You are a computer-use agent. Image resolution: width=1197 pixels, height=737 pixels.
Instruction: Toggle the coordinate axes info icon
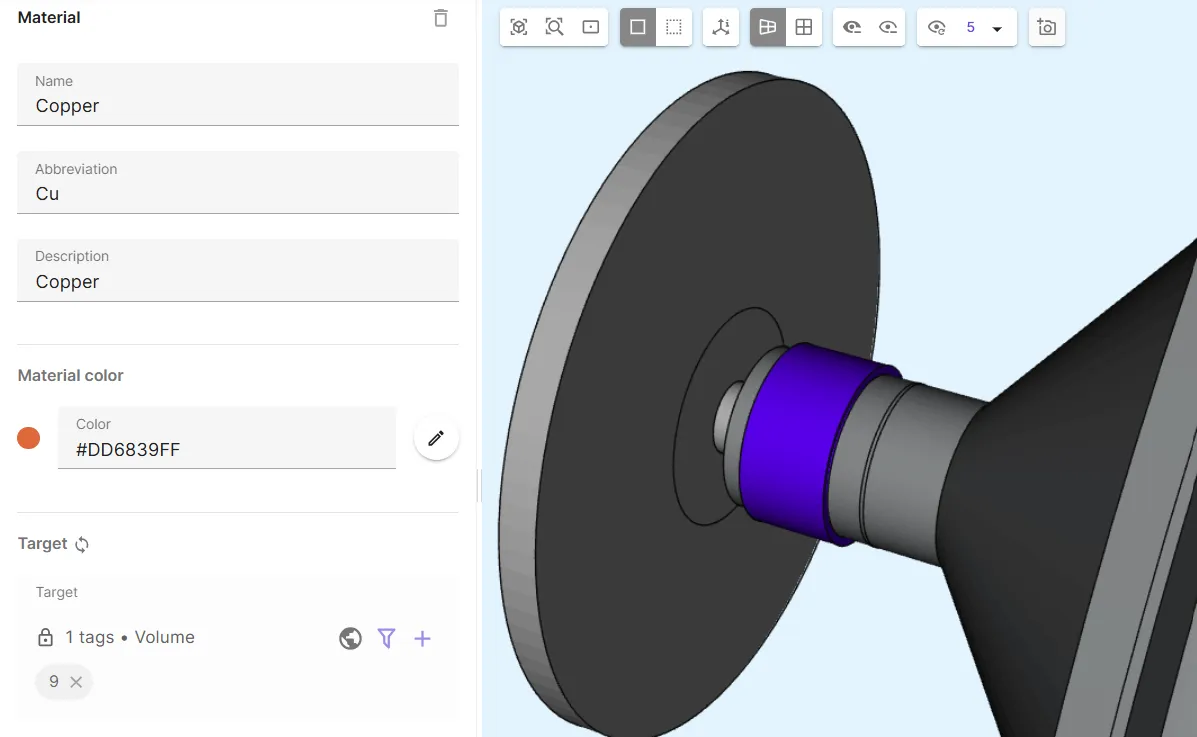[x=721, y=27]
